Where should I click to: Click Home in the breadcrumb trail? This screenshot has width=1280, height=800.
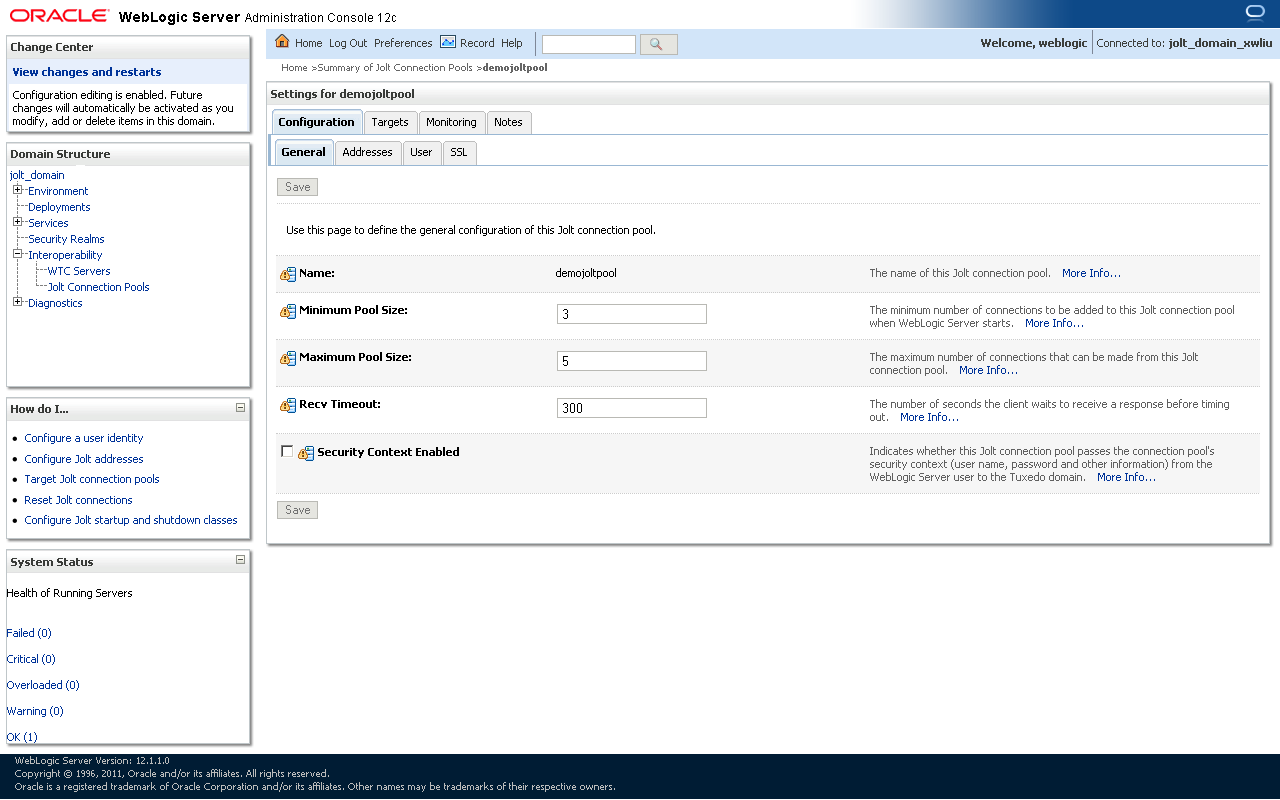294,68
